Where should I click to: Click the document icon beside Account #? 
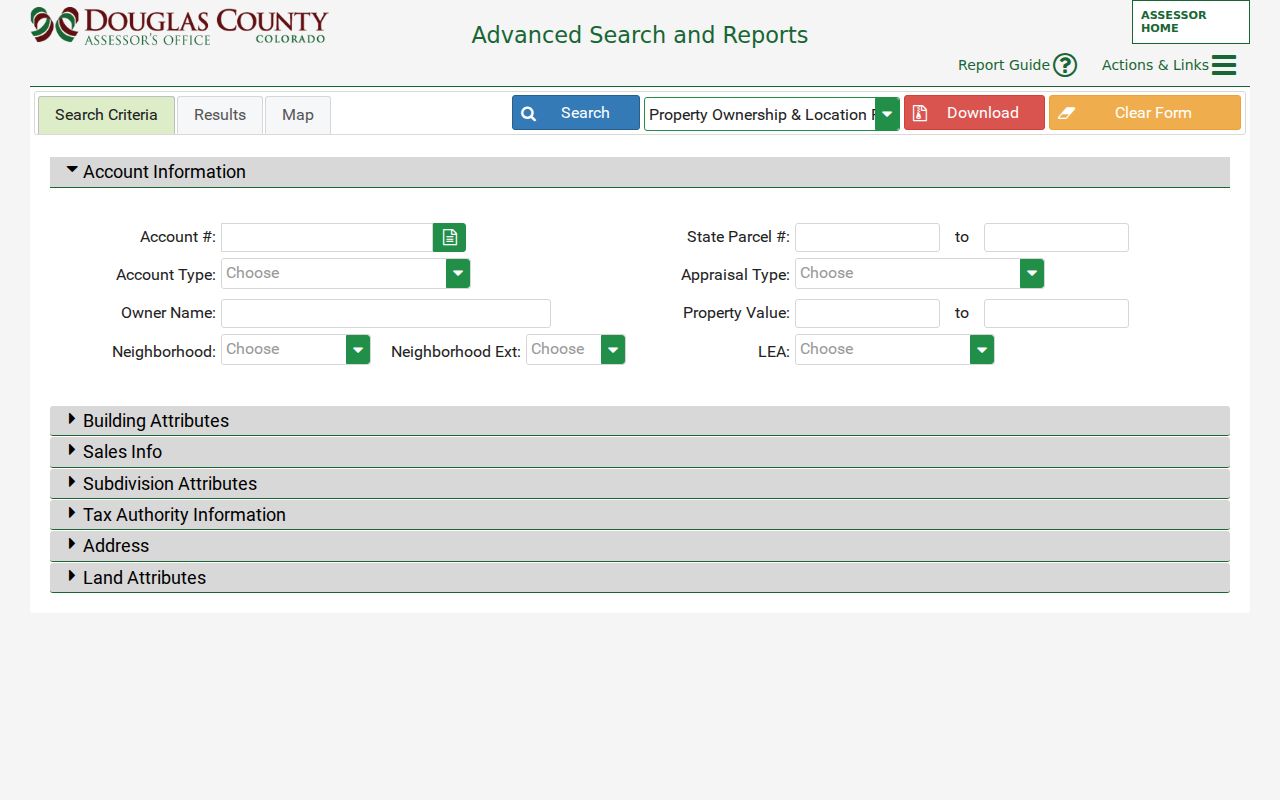(x=450, y=238)
